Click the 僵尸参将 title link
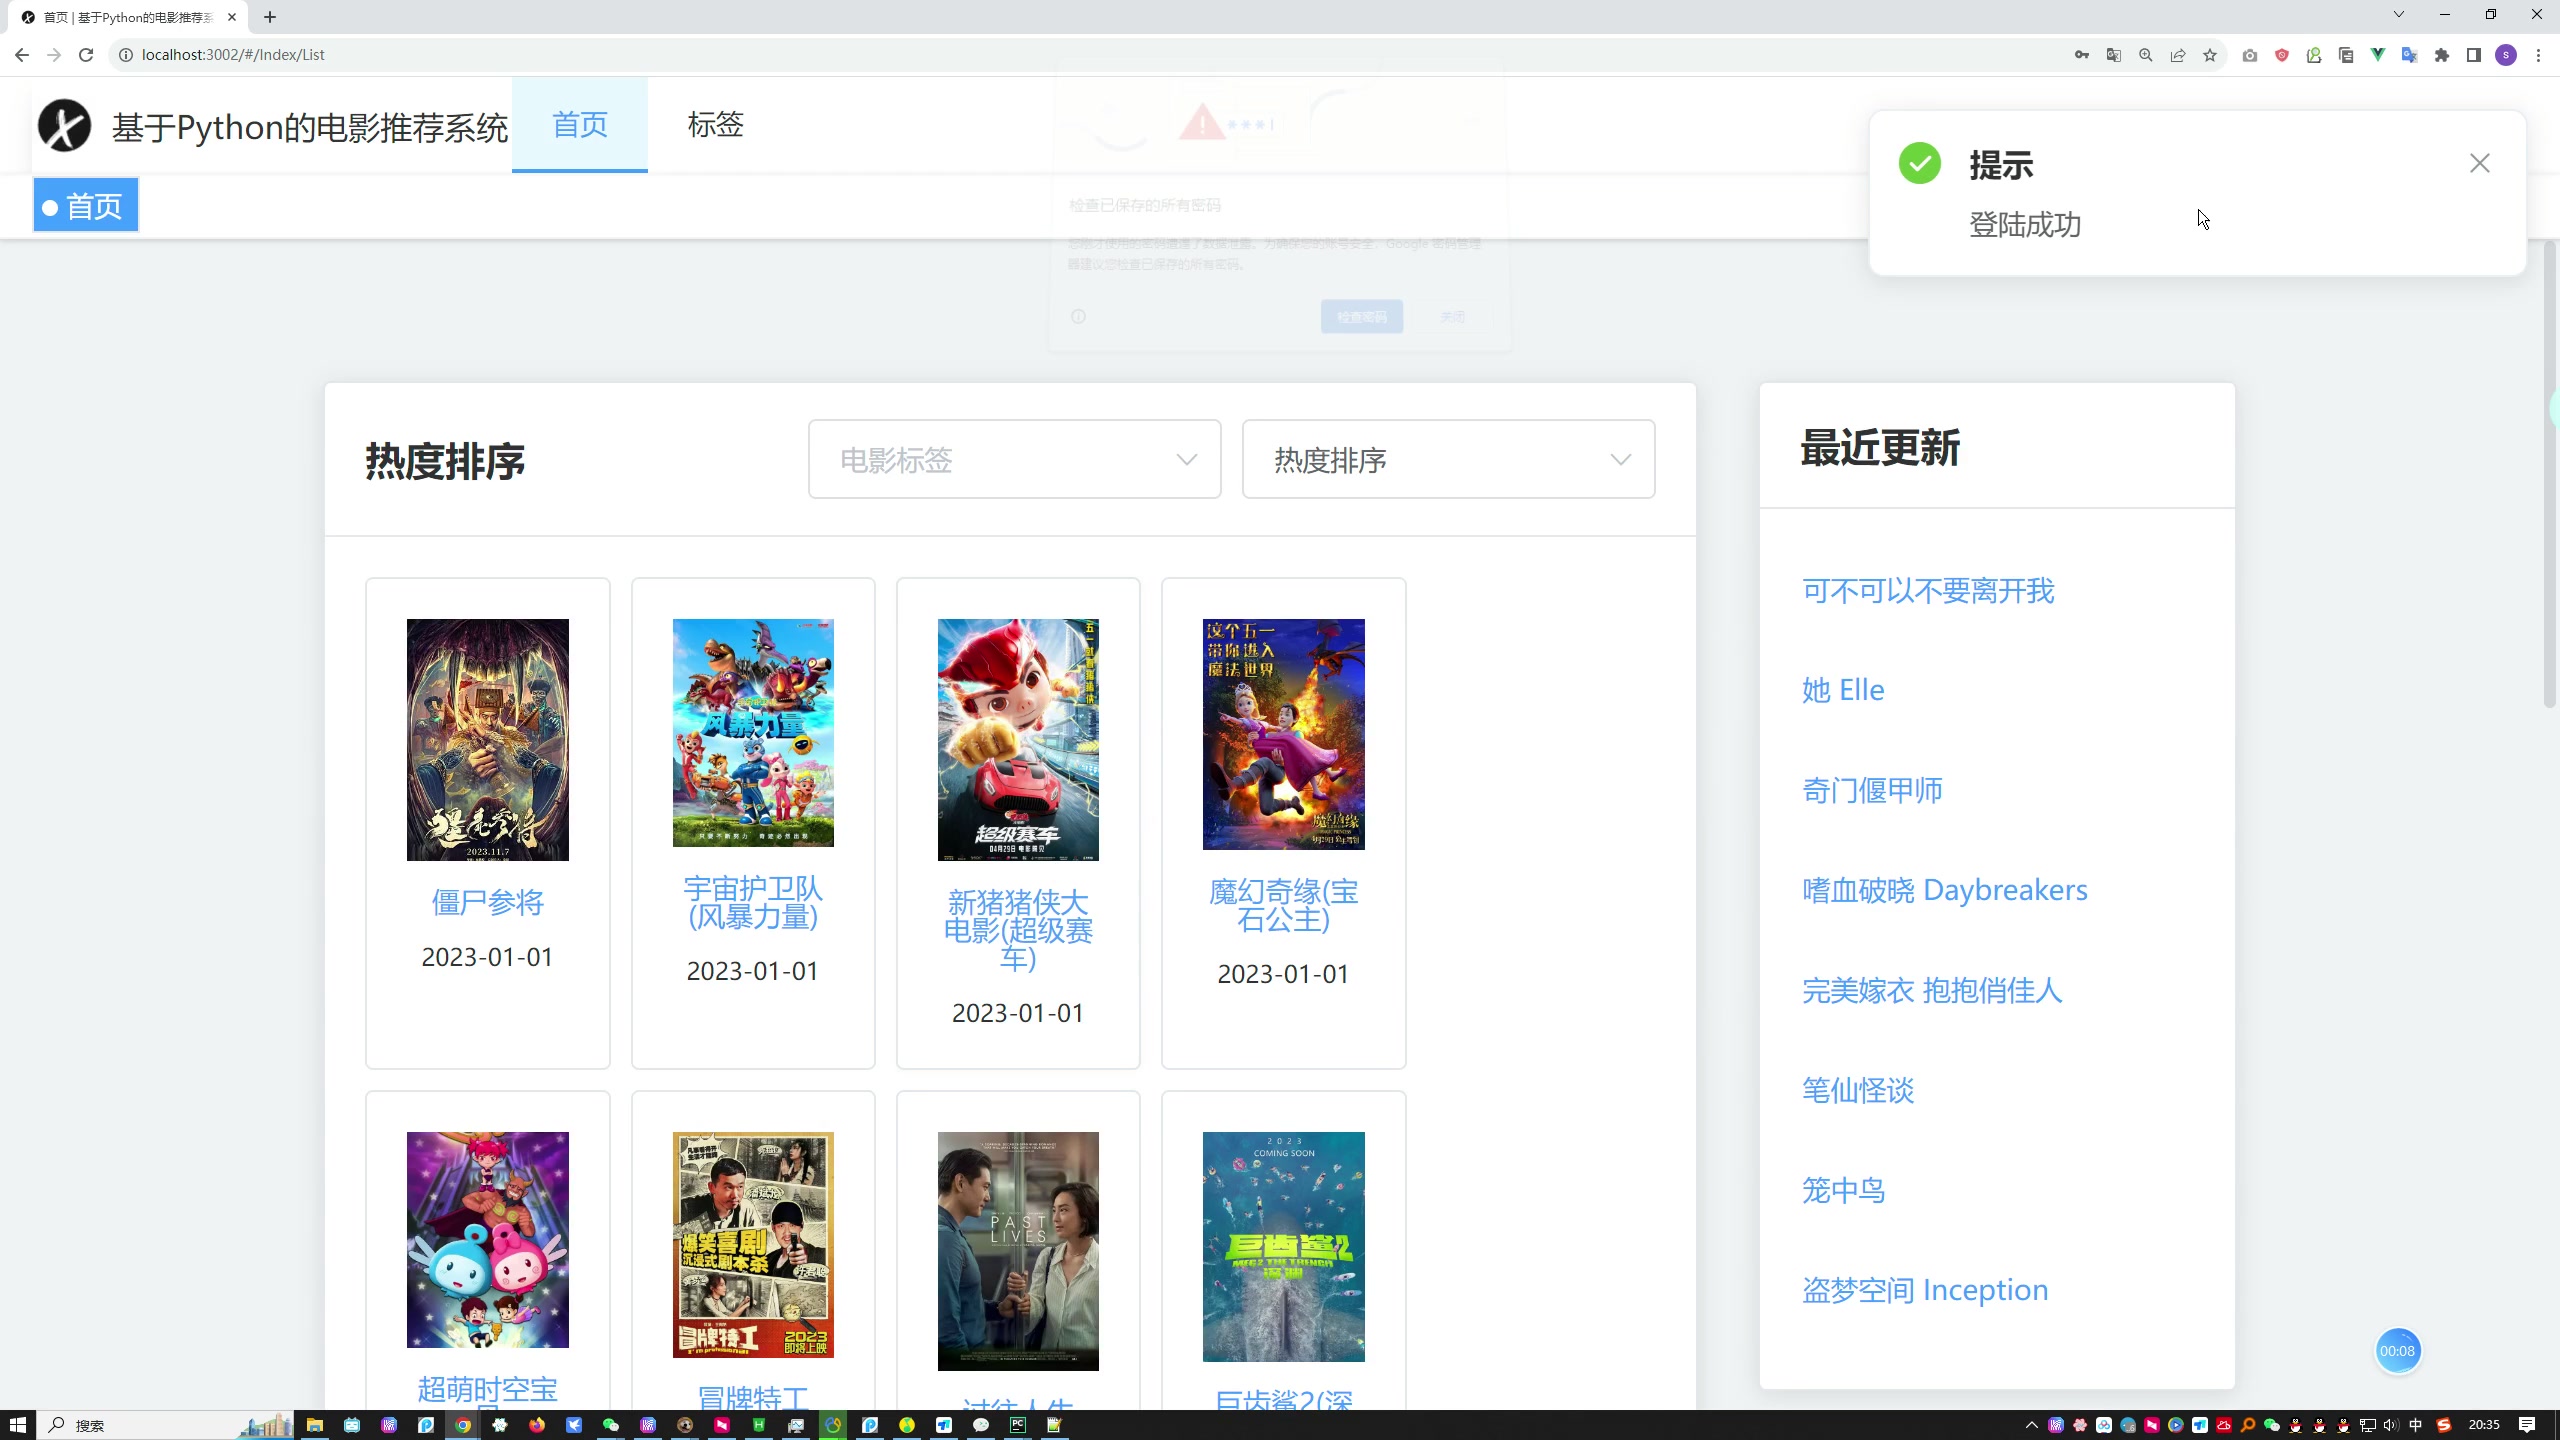This screenshot has height=1440, width=2560. 488,902
